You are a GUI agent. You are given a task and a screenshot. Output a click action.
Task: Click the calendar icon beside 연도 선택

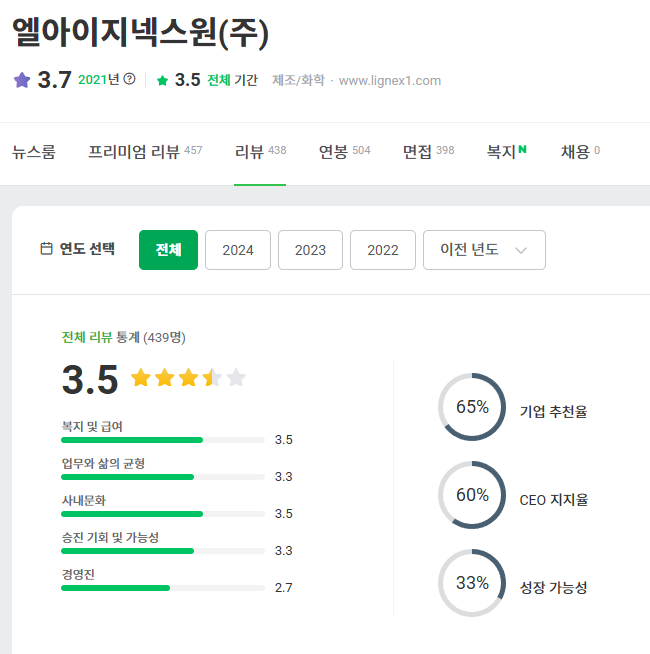click(x=46, y=249)
